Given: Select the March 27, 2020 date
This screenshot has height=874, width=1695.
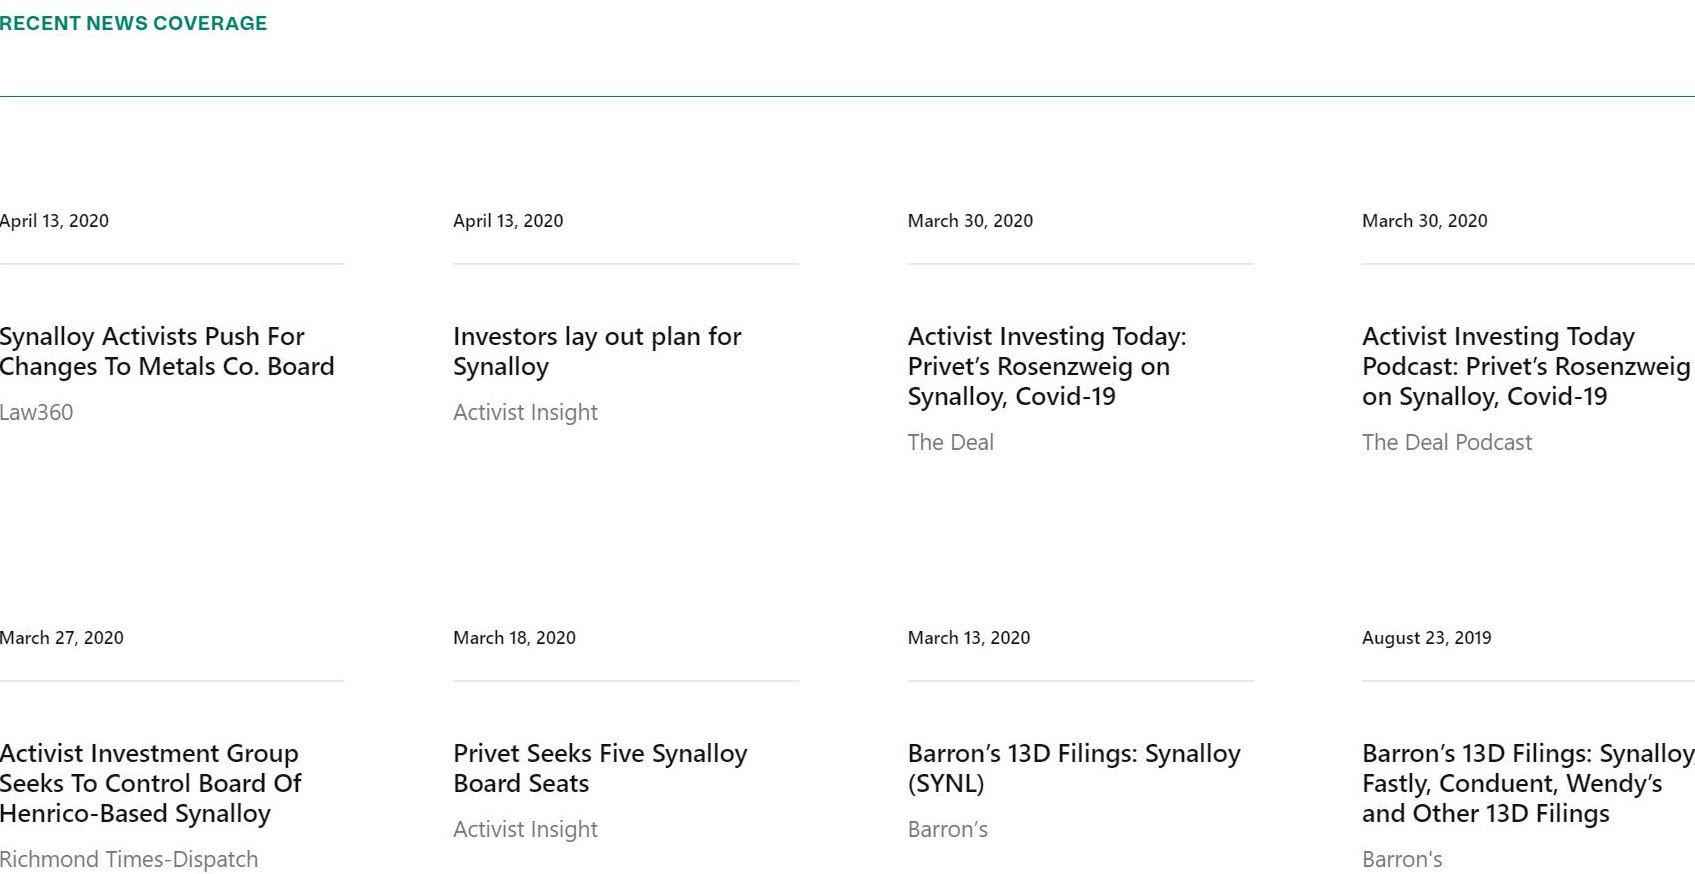Looking at the screenshot, I should 62,638.
